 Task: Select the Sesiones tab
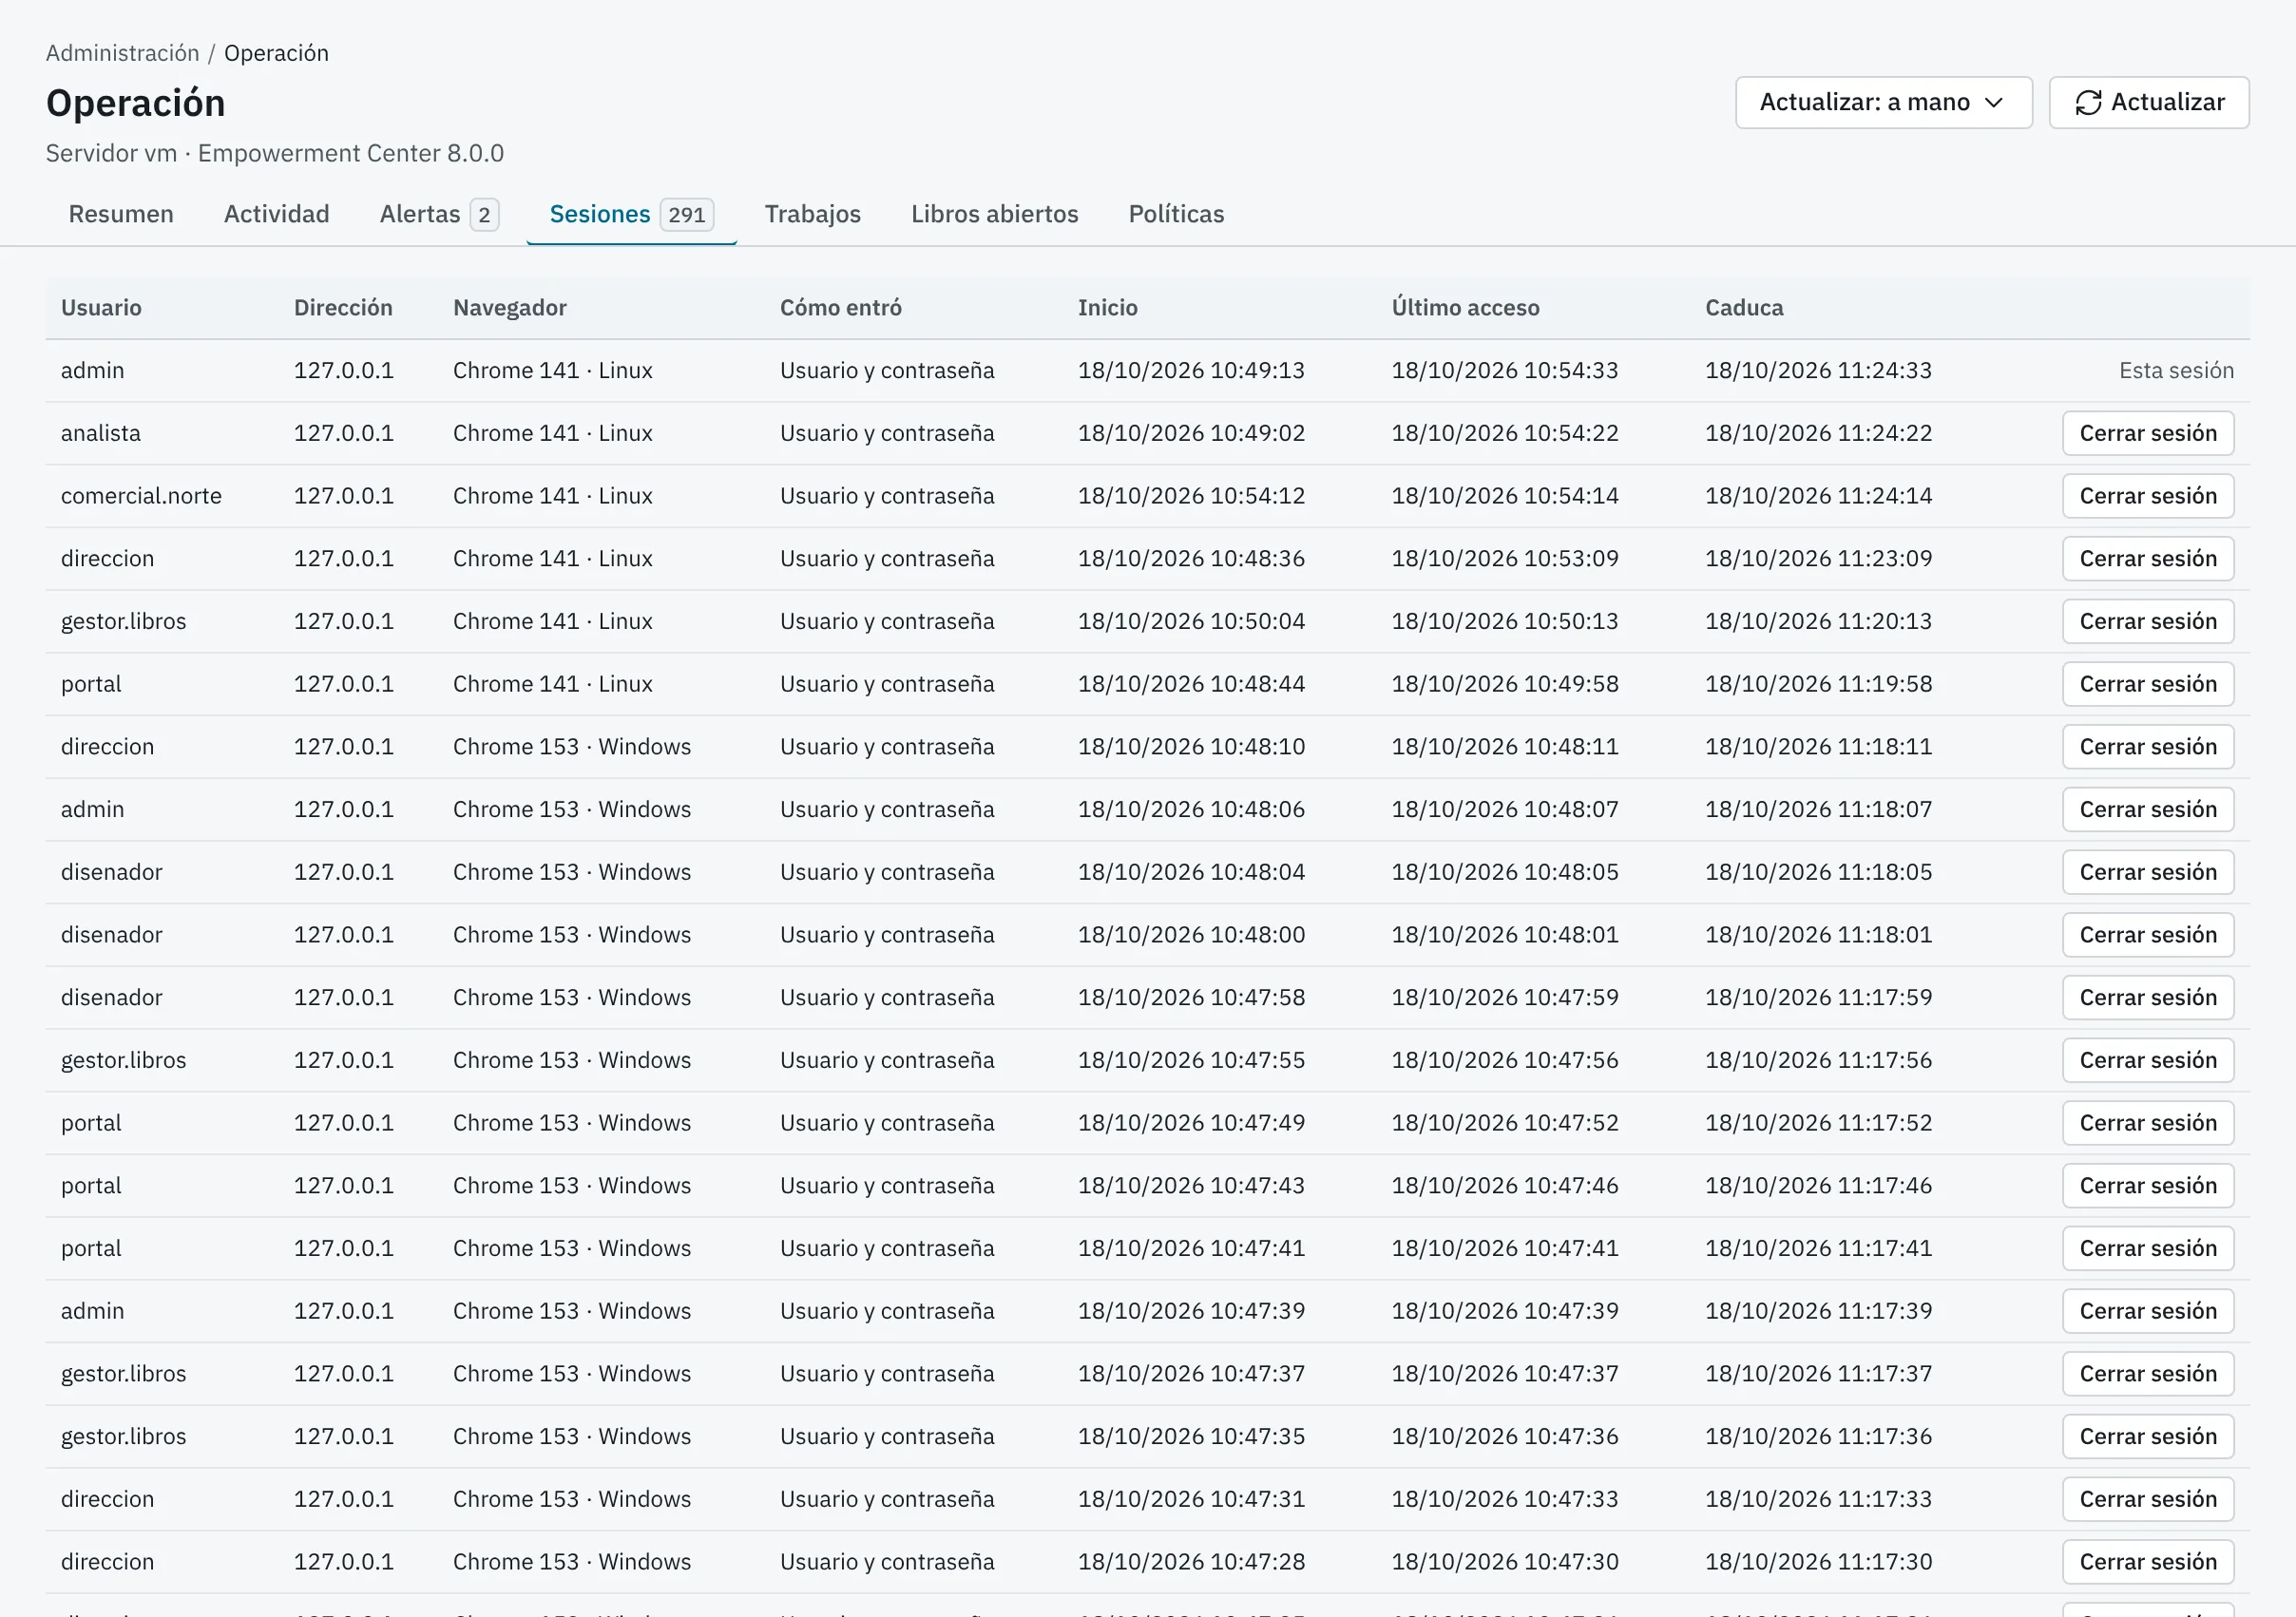tap(632, 214)
